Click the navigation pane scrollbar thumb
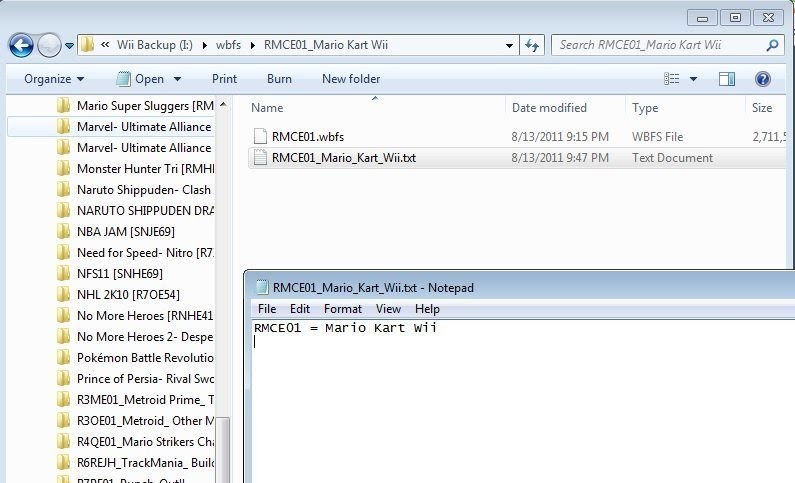795x483 pixels. coord(223,450)
